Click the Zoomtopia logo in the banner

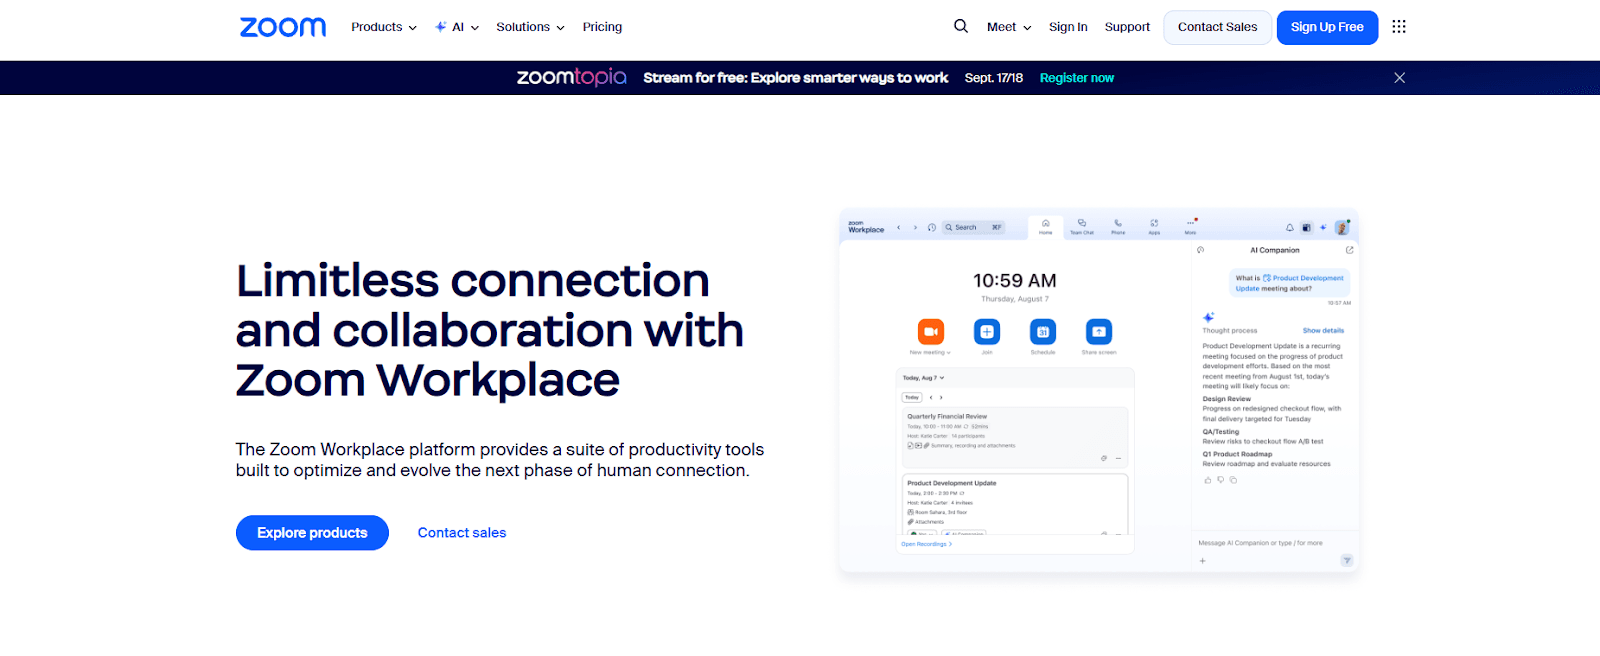click(x=572, y=77)
